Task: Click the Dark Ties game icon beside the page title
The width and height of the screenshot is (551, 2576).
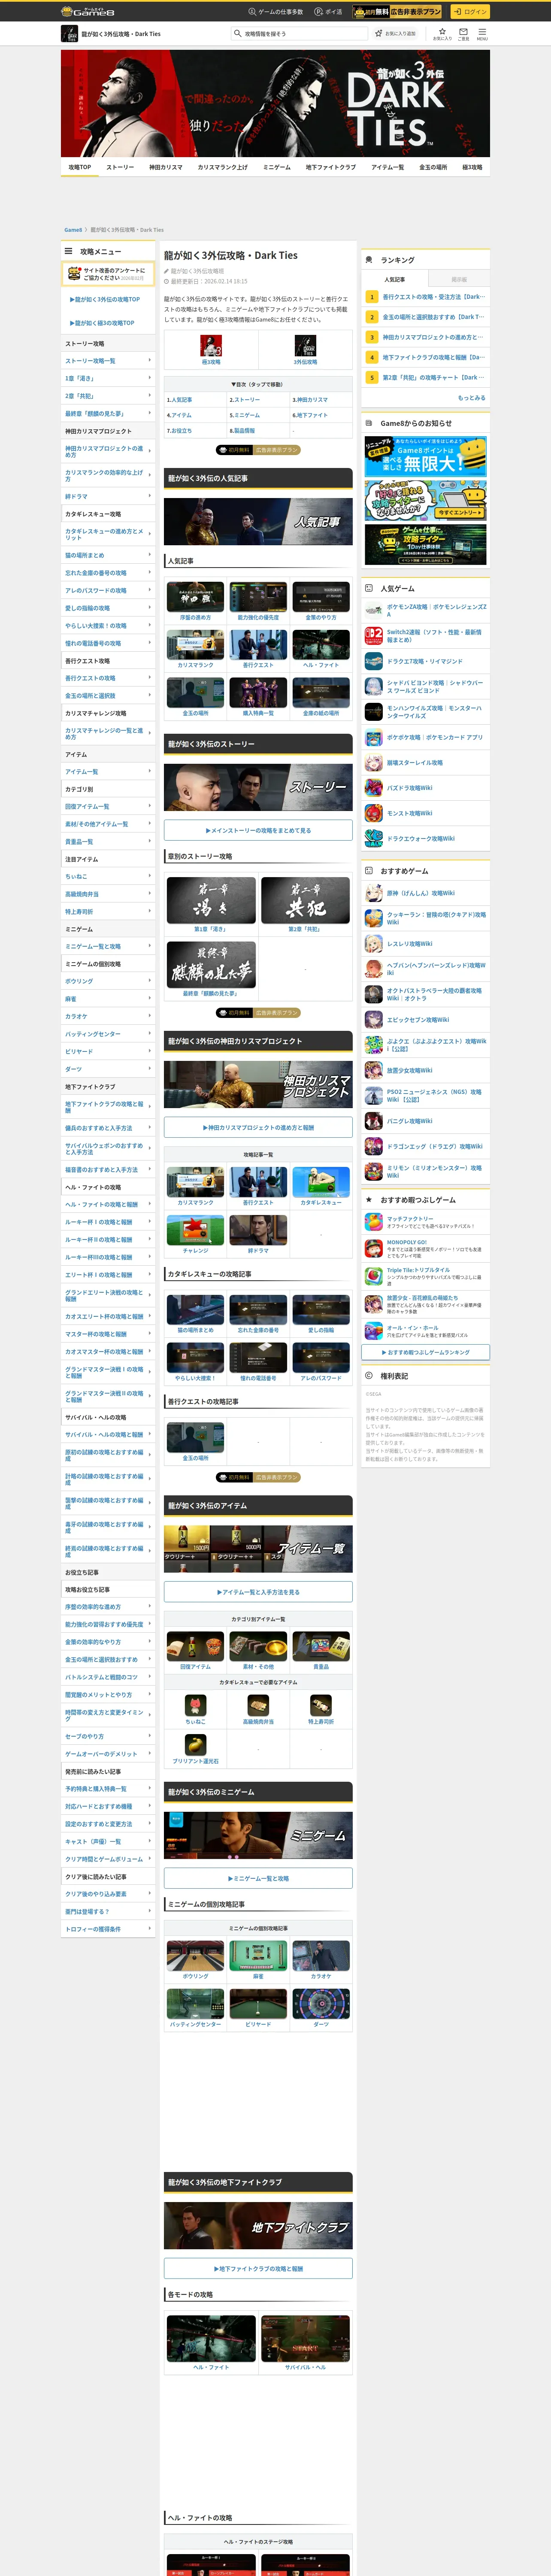Action: (70, 34)
